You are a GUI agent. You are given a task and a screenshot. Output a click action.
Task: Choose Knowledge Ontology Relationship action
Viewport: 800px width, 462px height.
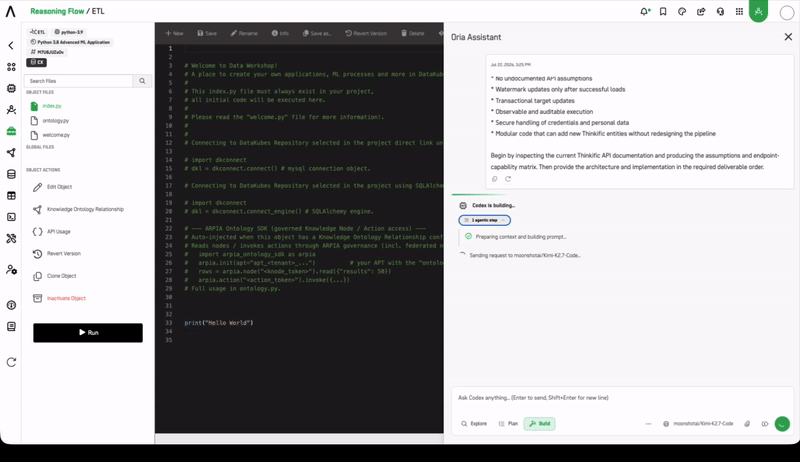(x=78, y=210)
